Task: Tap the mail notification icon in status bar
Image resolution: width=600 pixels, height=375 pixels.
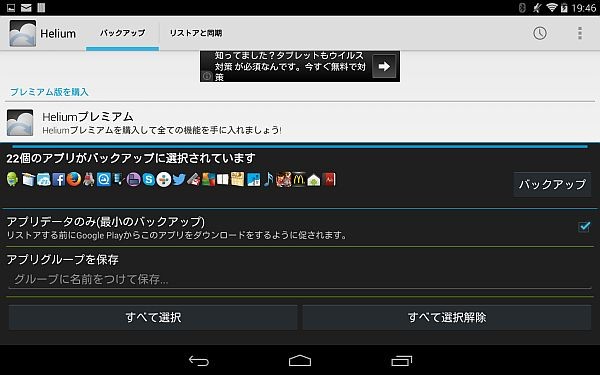Action: [x=26, y=8]
